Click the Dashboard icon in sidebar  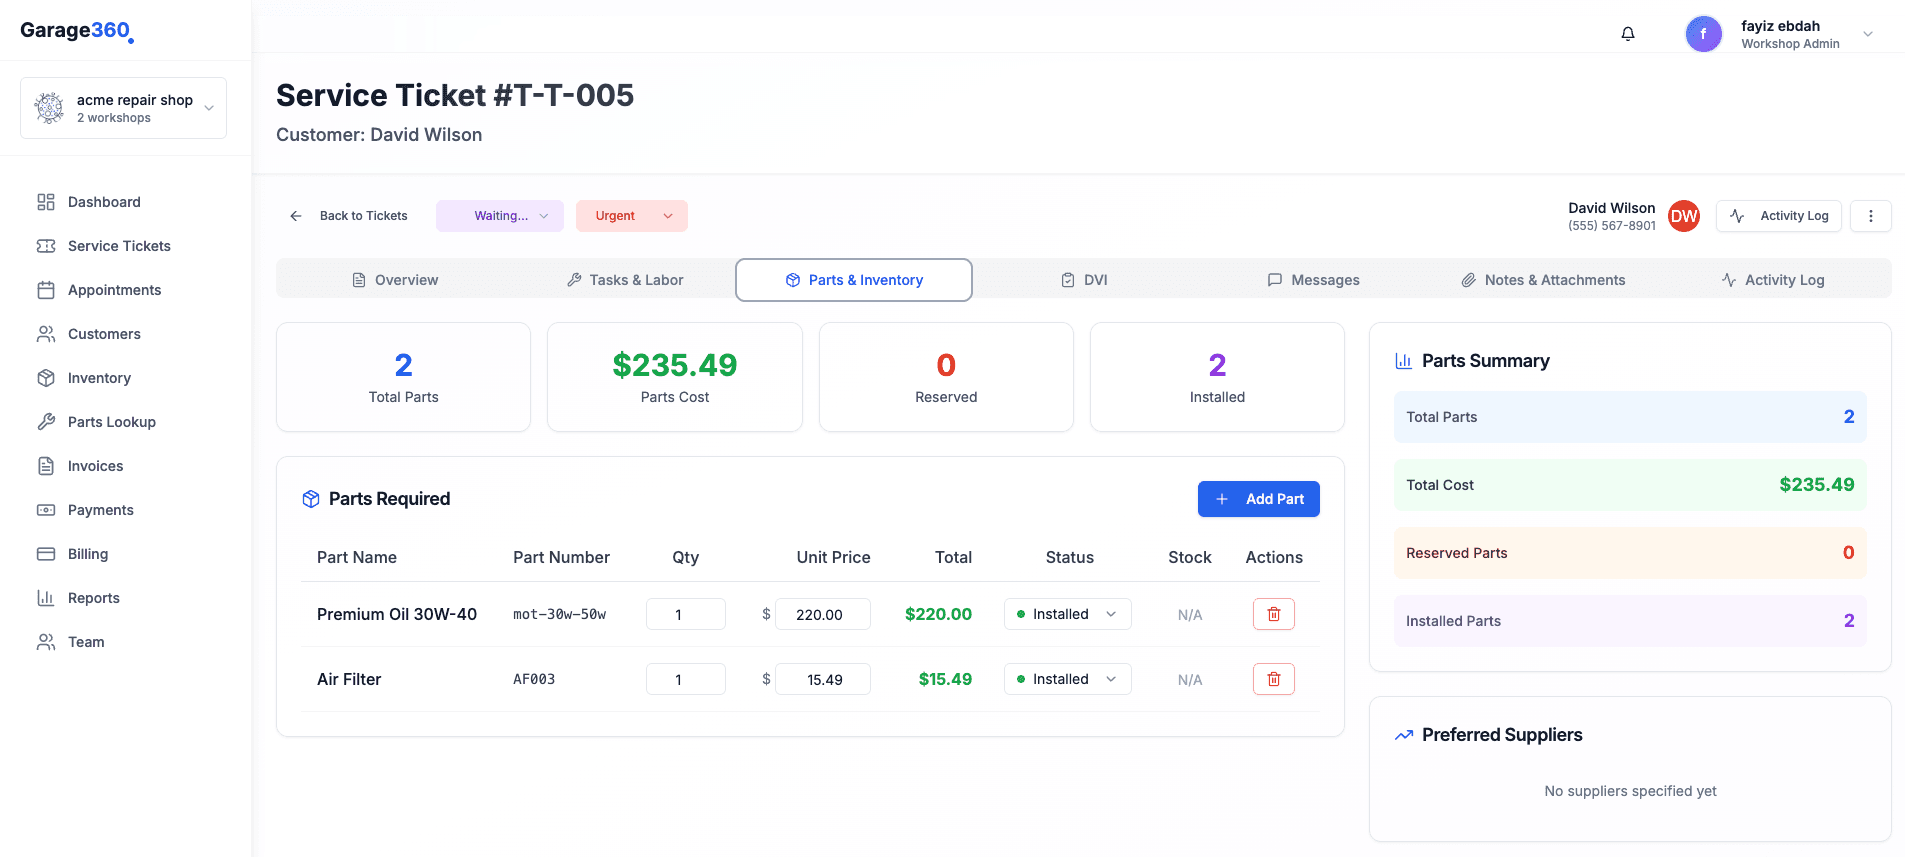tap(46, 202)
